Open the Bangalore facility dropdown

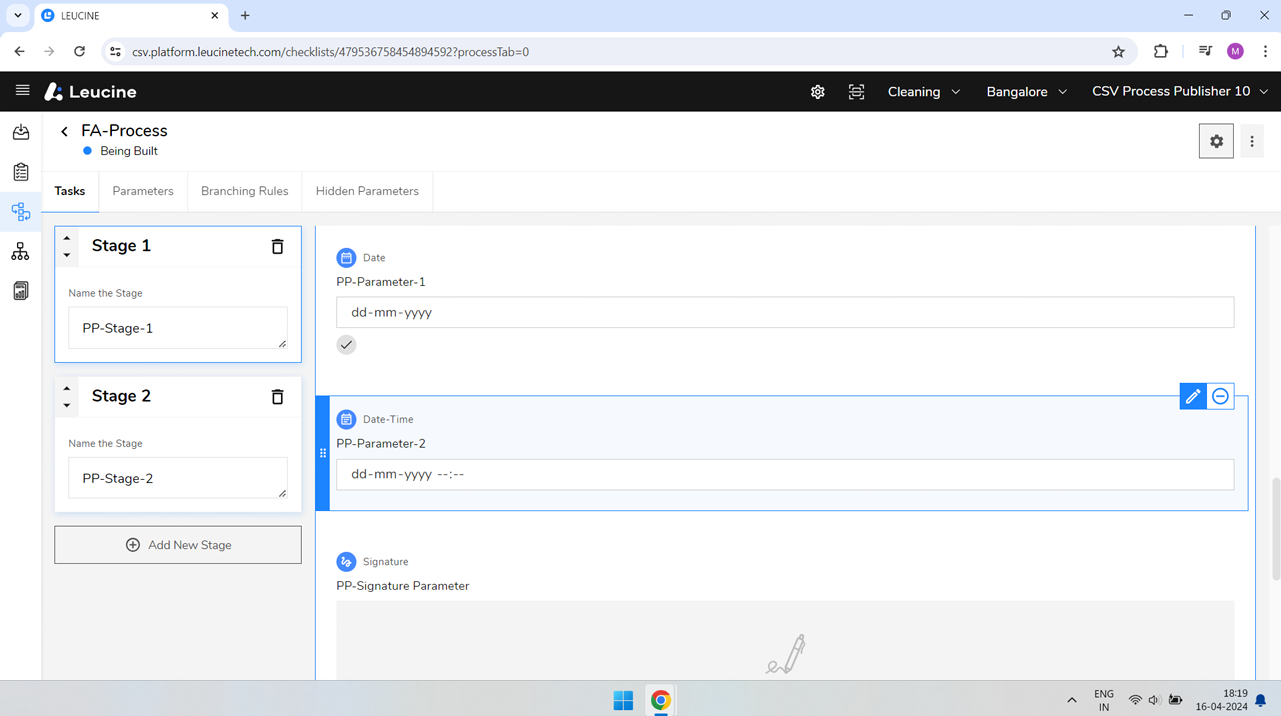click(1027, 92)
